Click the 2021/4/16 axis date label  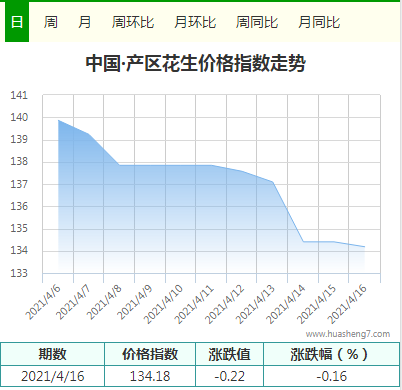click(347, 305)
